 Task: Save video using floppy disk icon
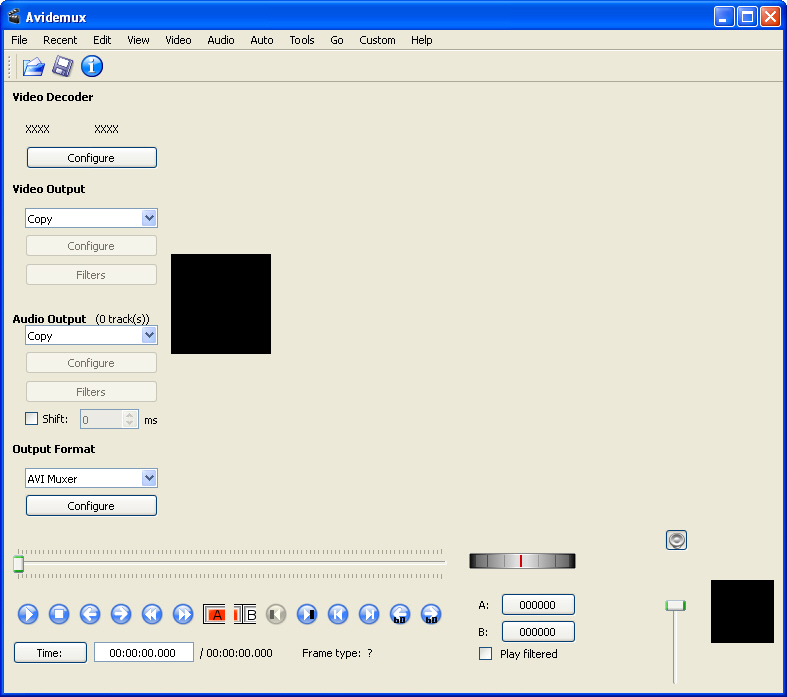tap(62, 66)
